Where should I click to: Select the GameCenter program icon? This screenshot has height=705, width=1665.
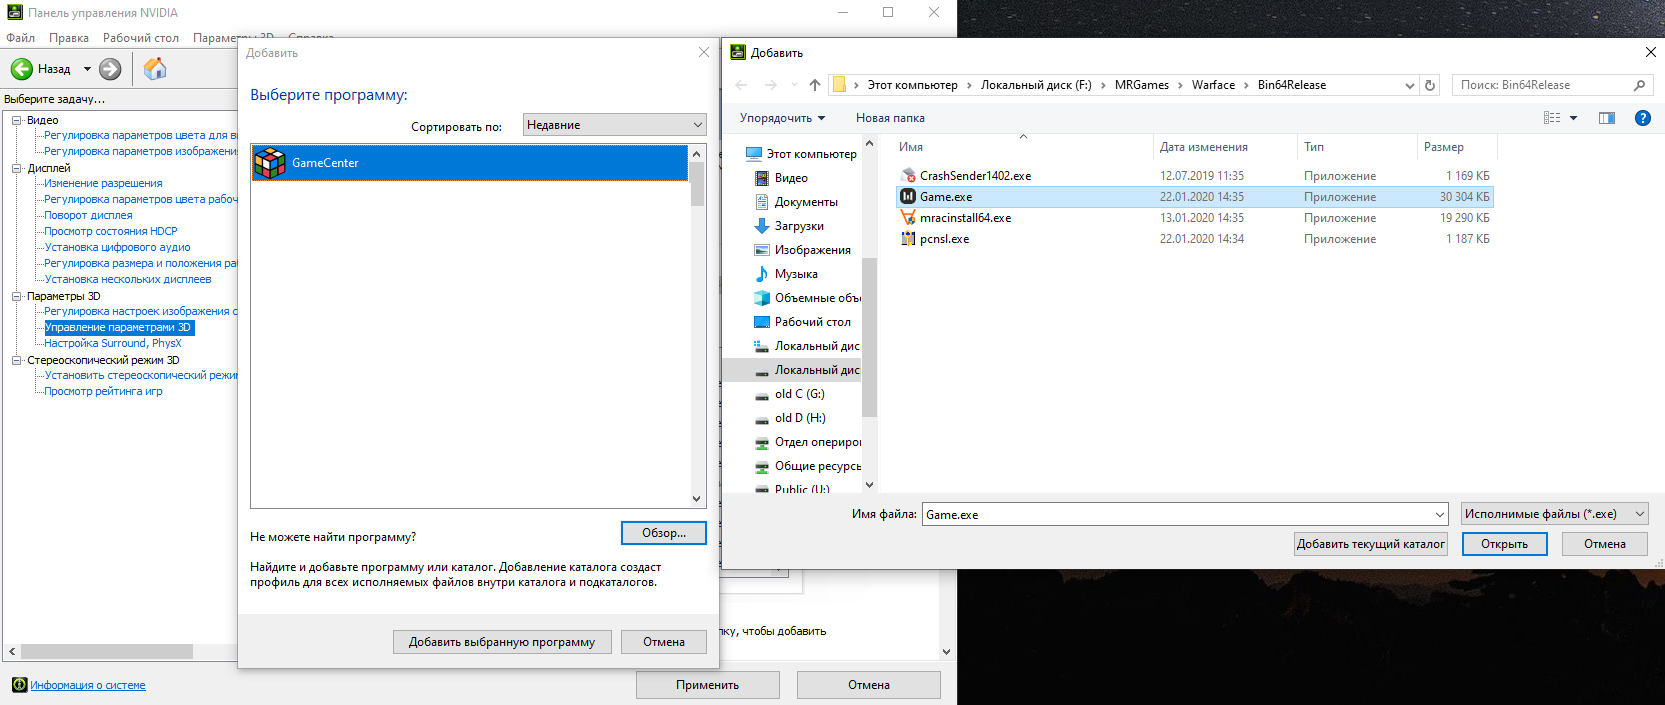pyautogui.click(x=269, y=163)
